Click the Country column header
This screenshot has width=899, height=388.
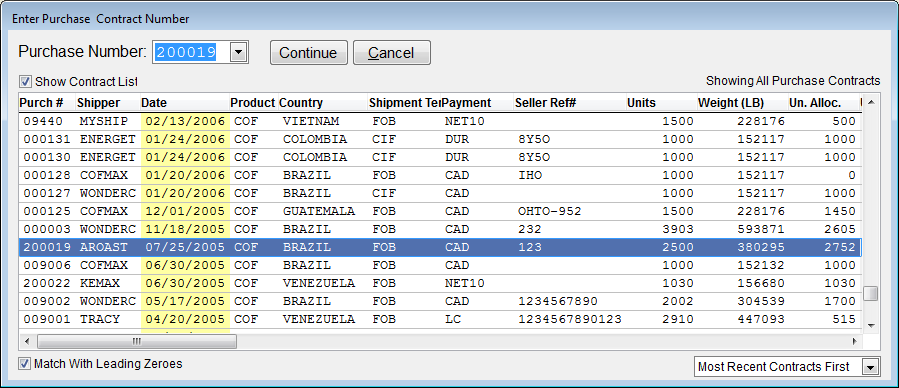pos(322,103)
